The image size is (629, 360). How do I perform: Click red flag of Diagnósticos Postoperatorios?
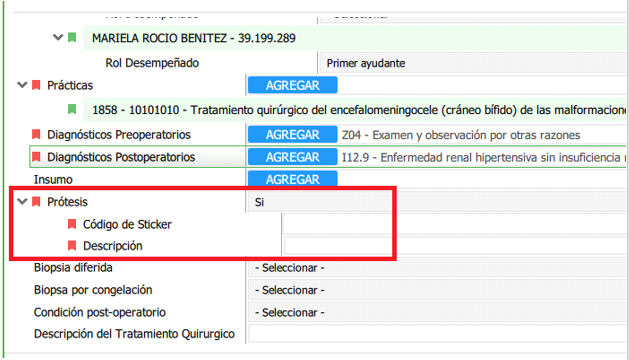36,157
